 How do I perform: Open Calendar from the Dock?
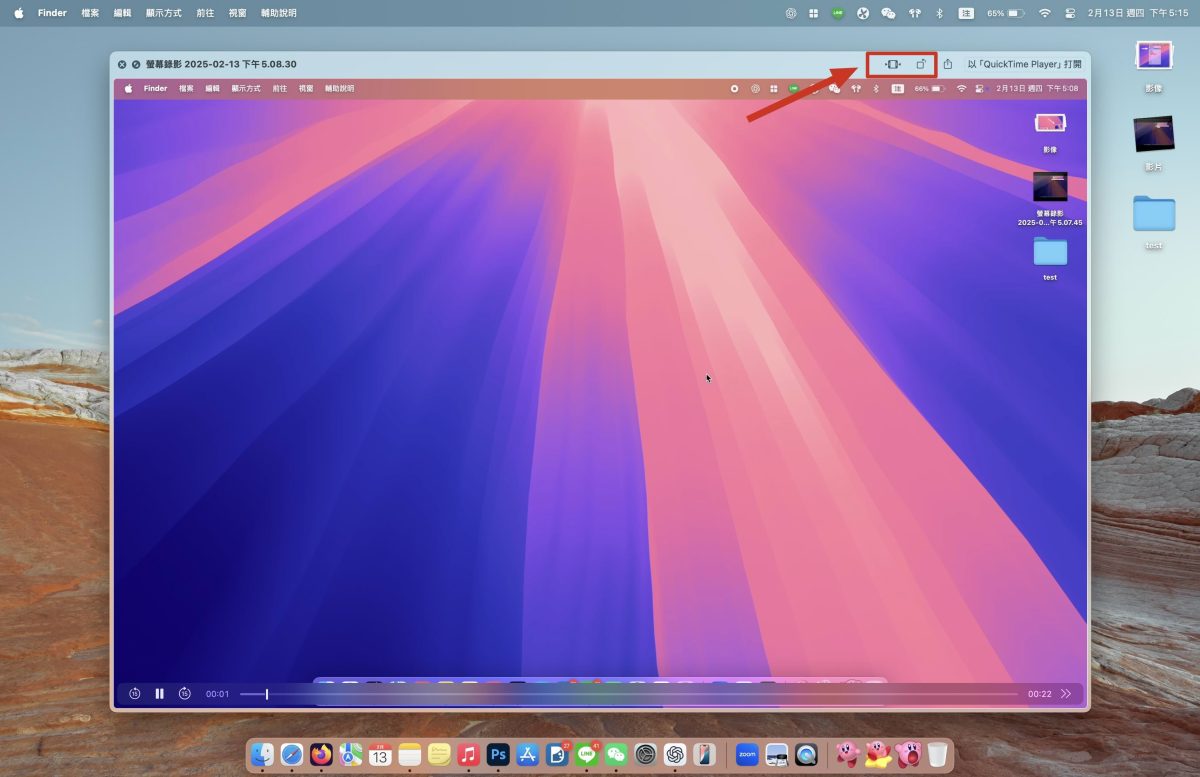point(380,754)
